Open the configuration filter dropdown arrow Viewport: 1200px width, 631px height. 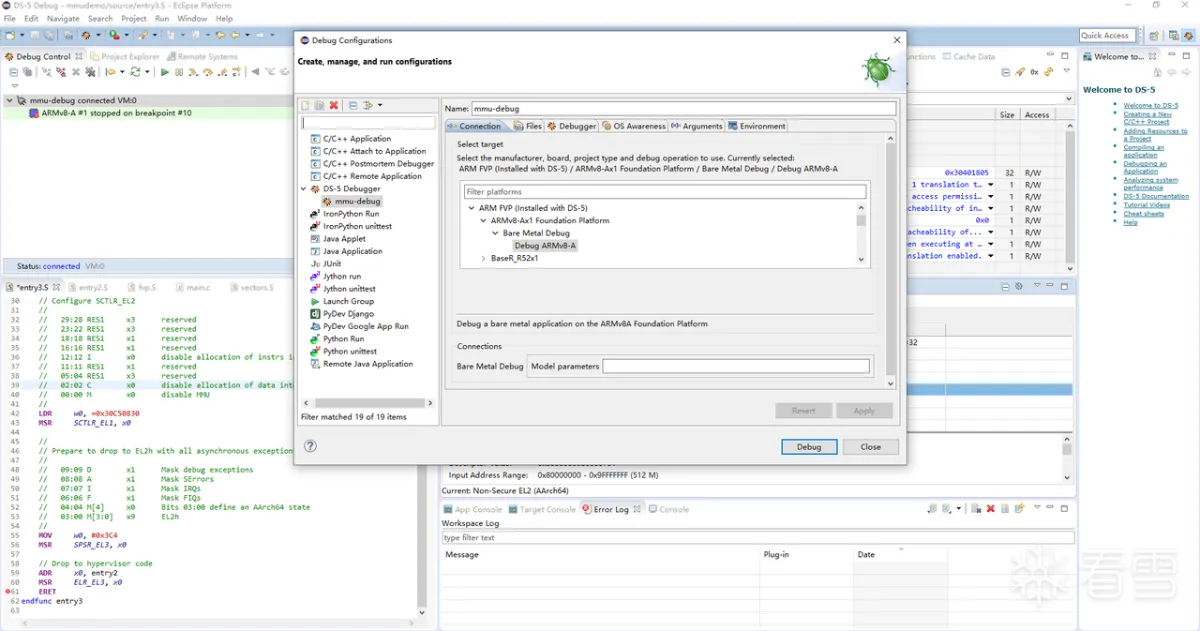pyautogui.click(x=380, y=105)
